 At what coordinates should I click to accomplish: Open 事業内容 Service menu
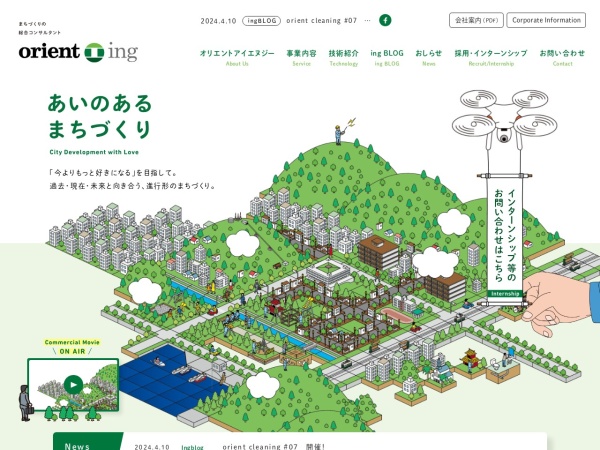point(302,58)
